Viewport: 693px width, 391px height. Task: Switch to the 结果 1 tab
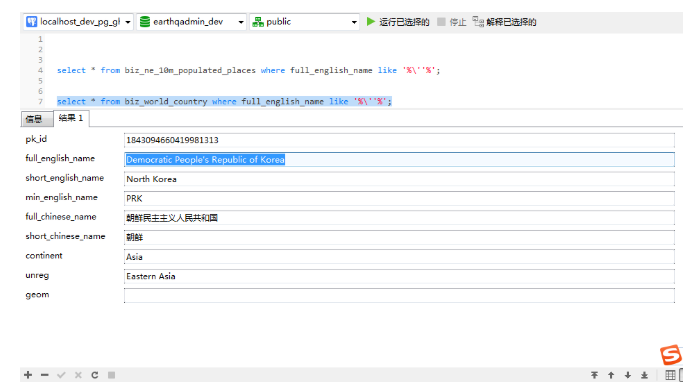click(x=71, y=118)
